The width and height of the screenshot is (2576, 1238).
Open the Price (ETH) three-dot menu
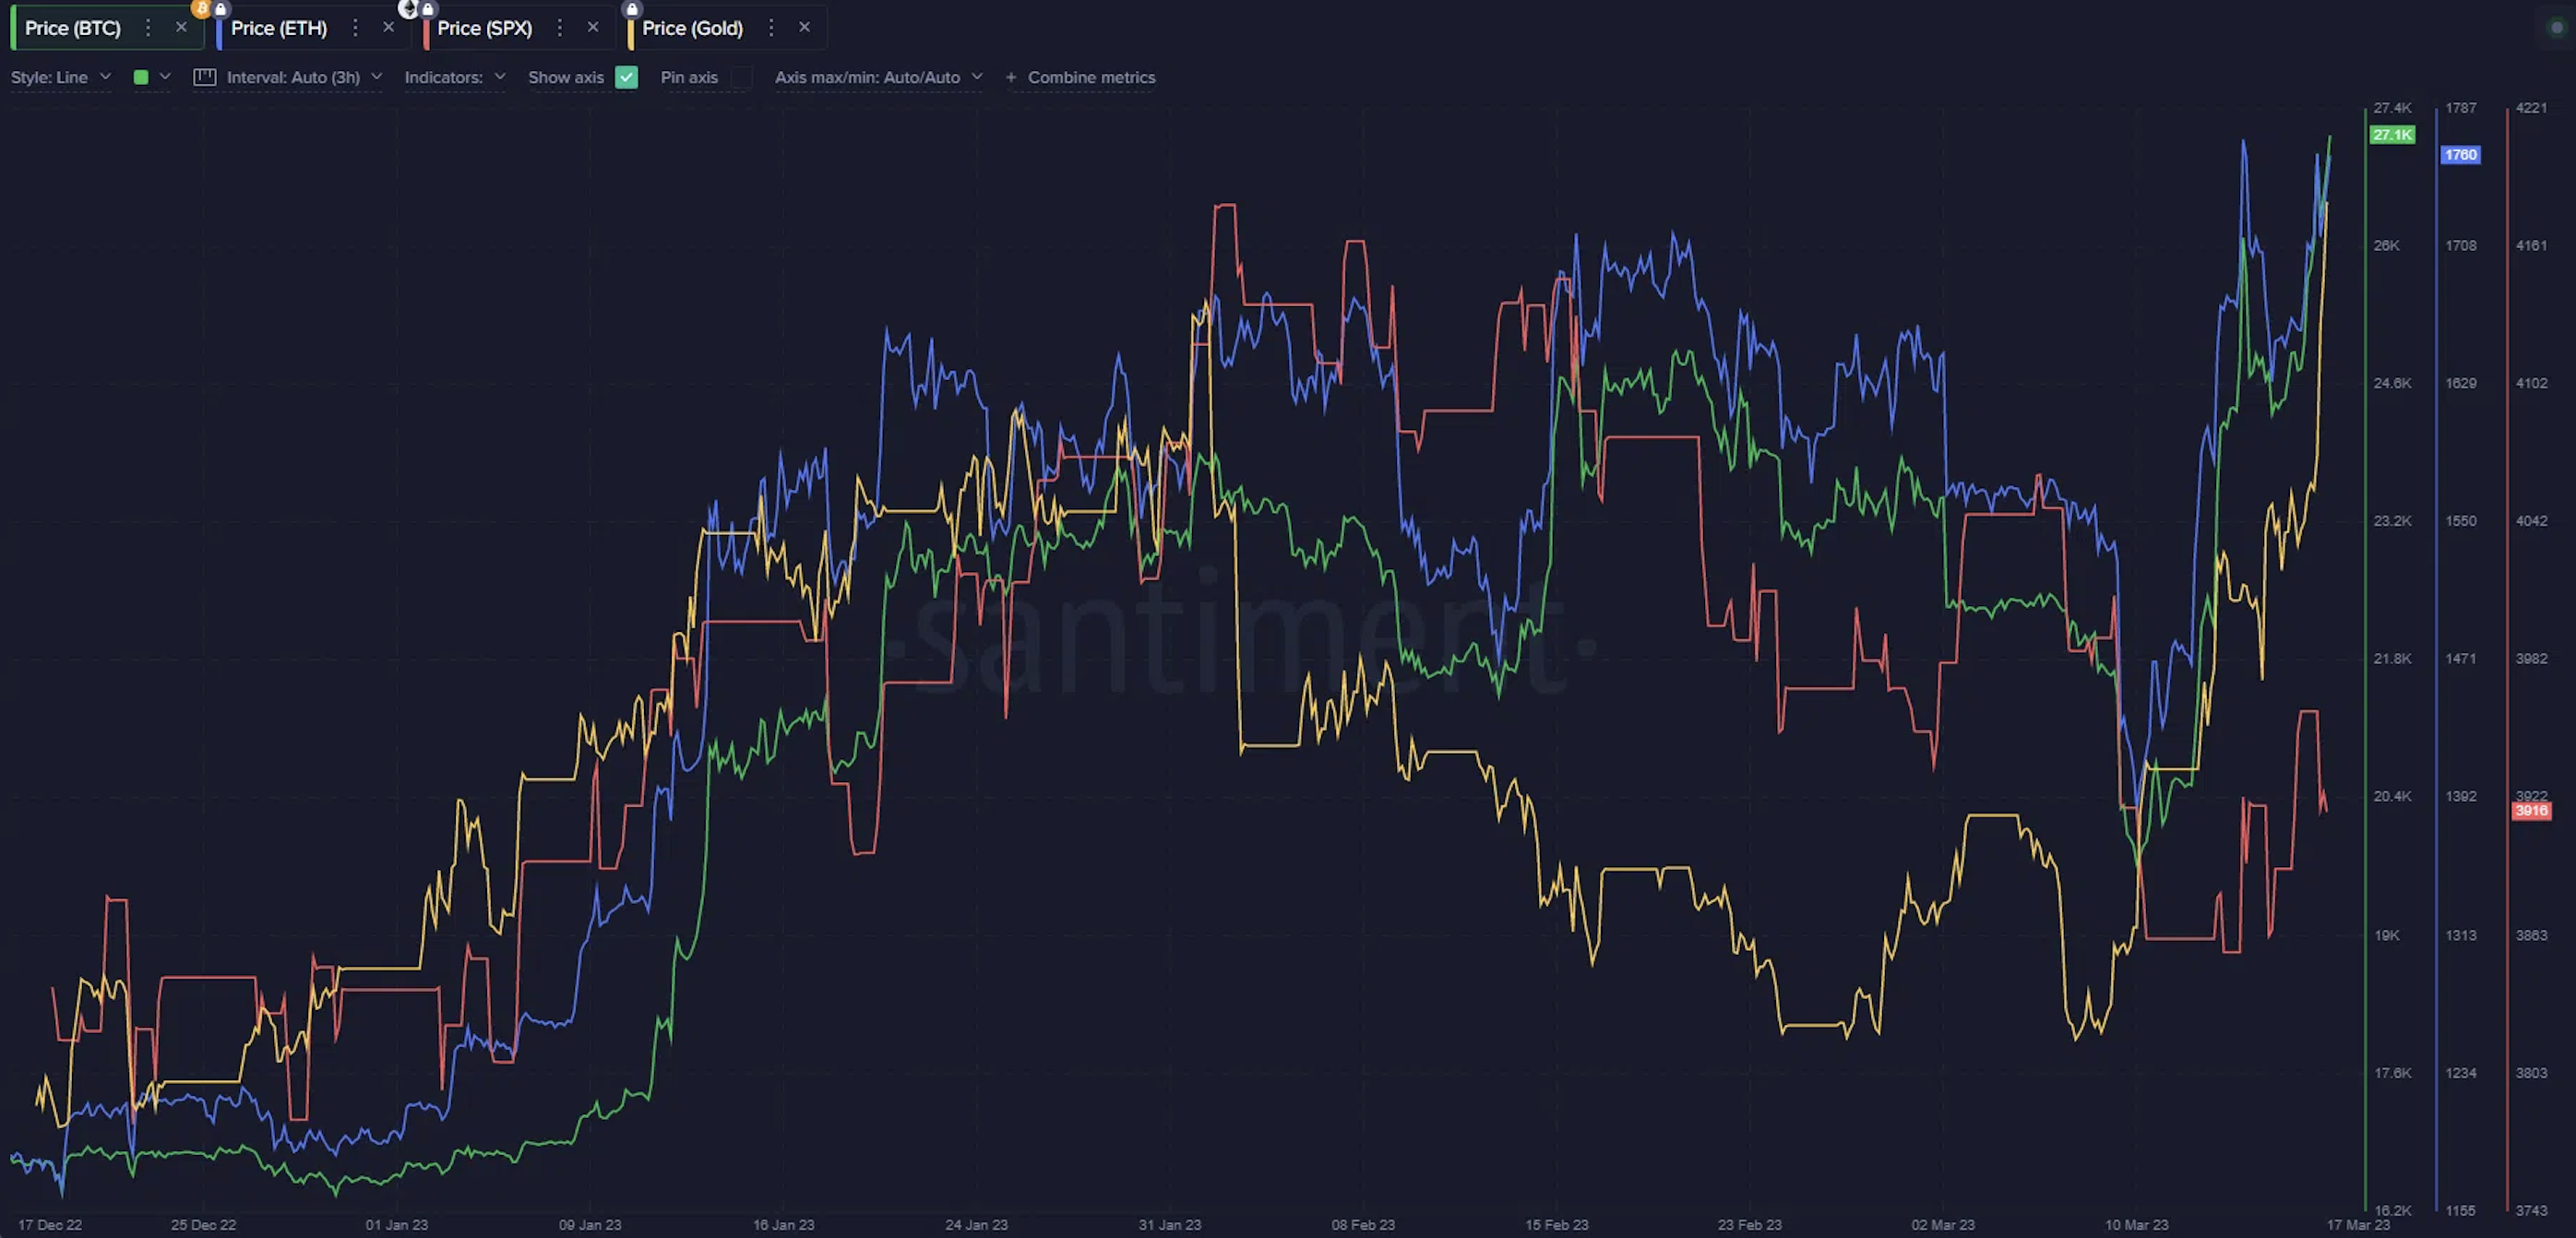355,28
